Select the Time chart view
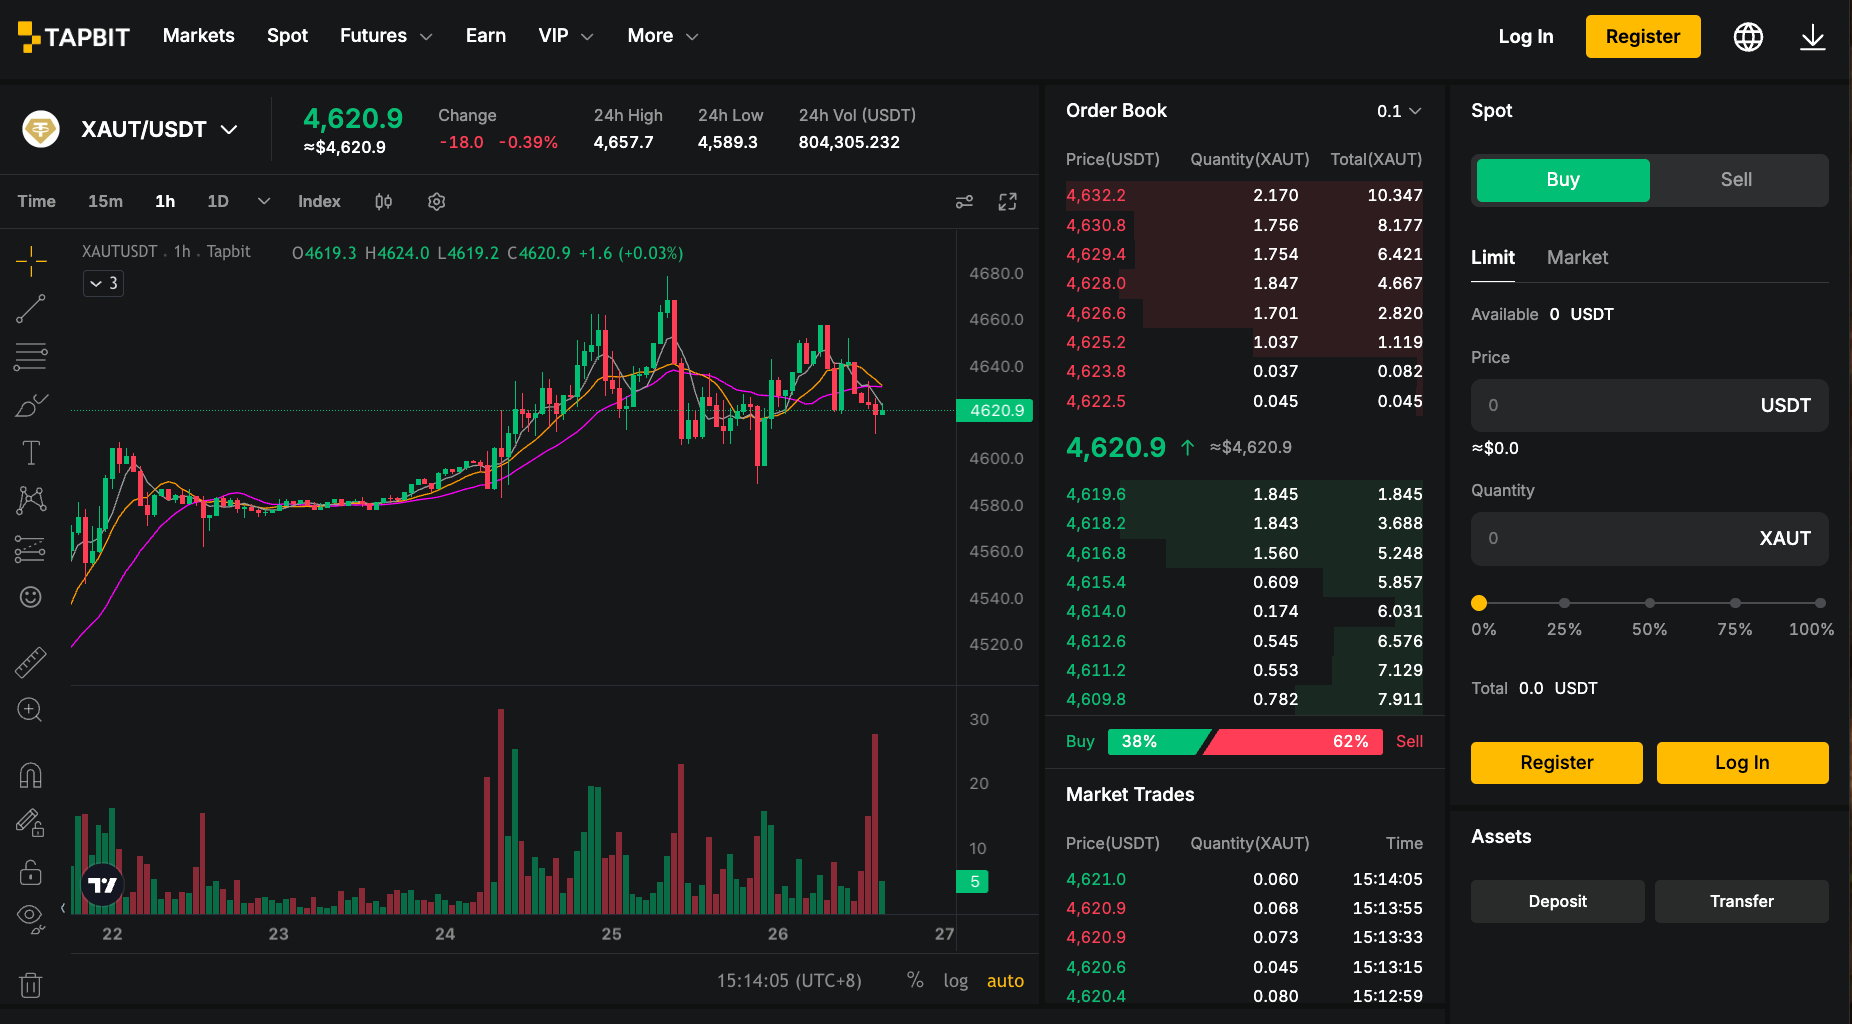1852x1024 pixels. [36, 202]
